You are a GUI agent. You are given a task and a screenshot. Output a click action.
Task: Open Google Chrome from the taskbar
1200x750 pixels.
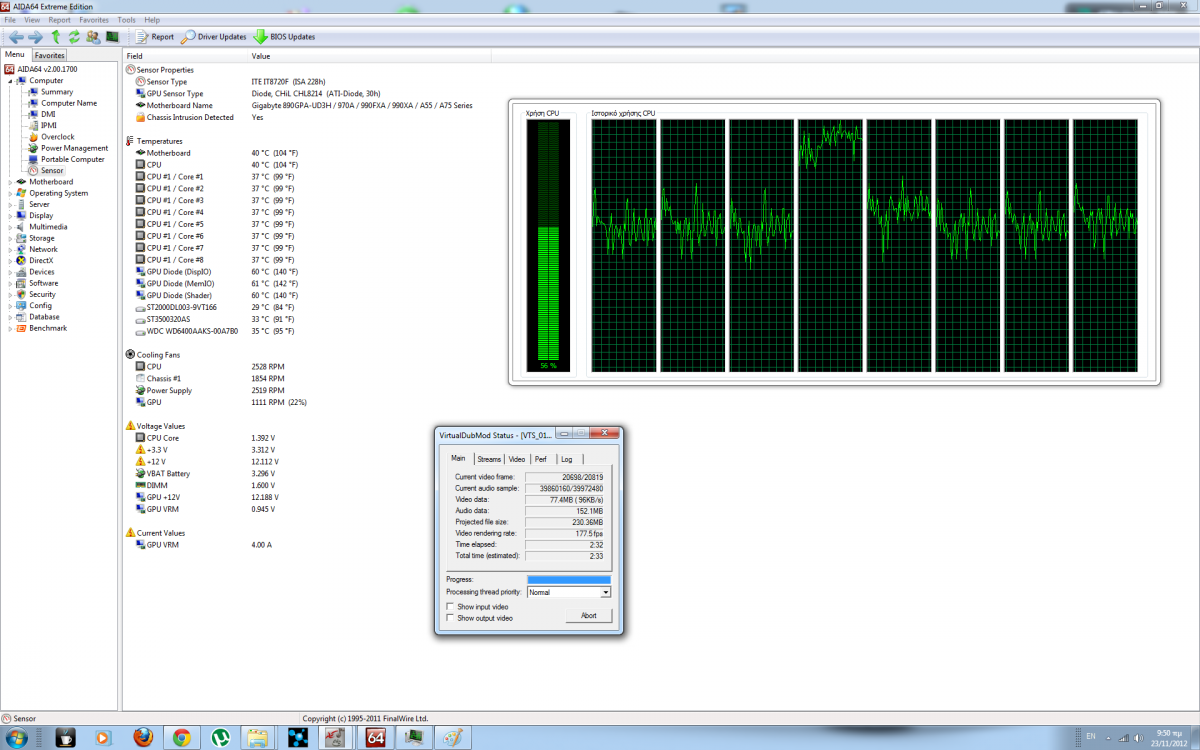pyautogui.click(x=181, y=738)
